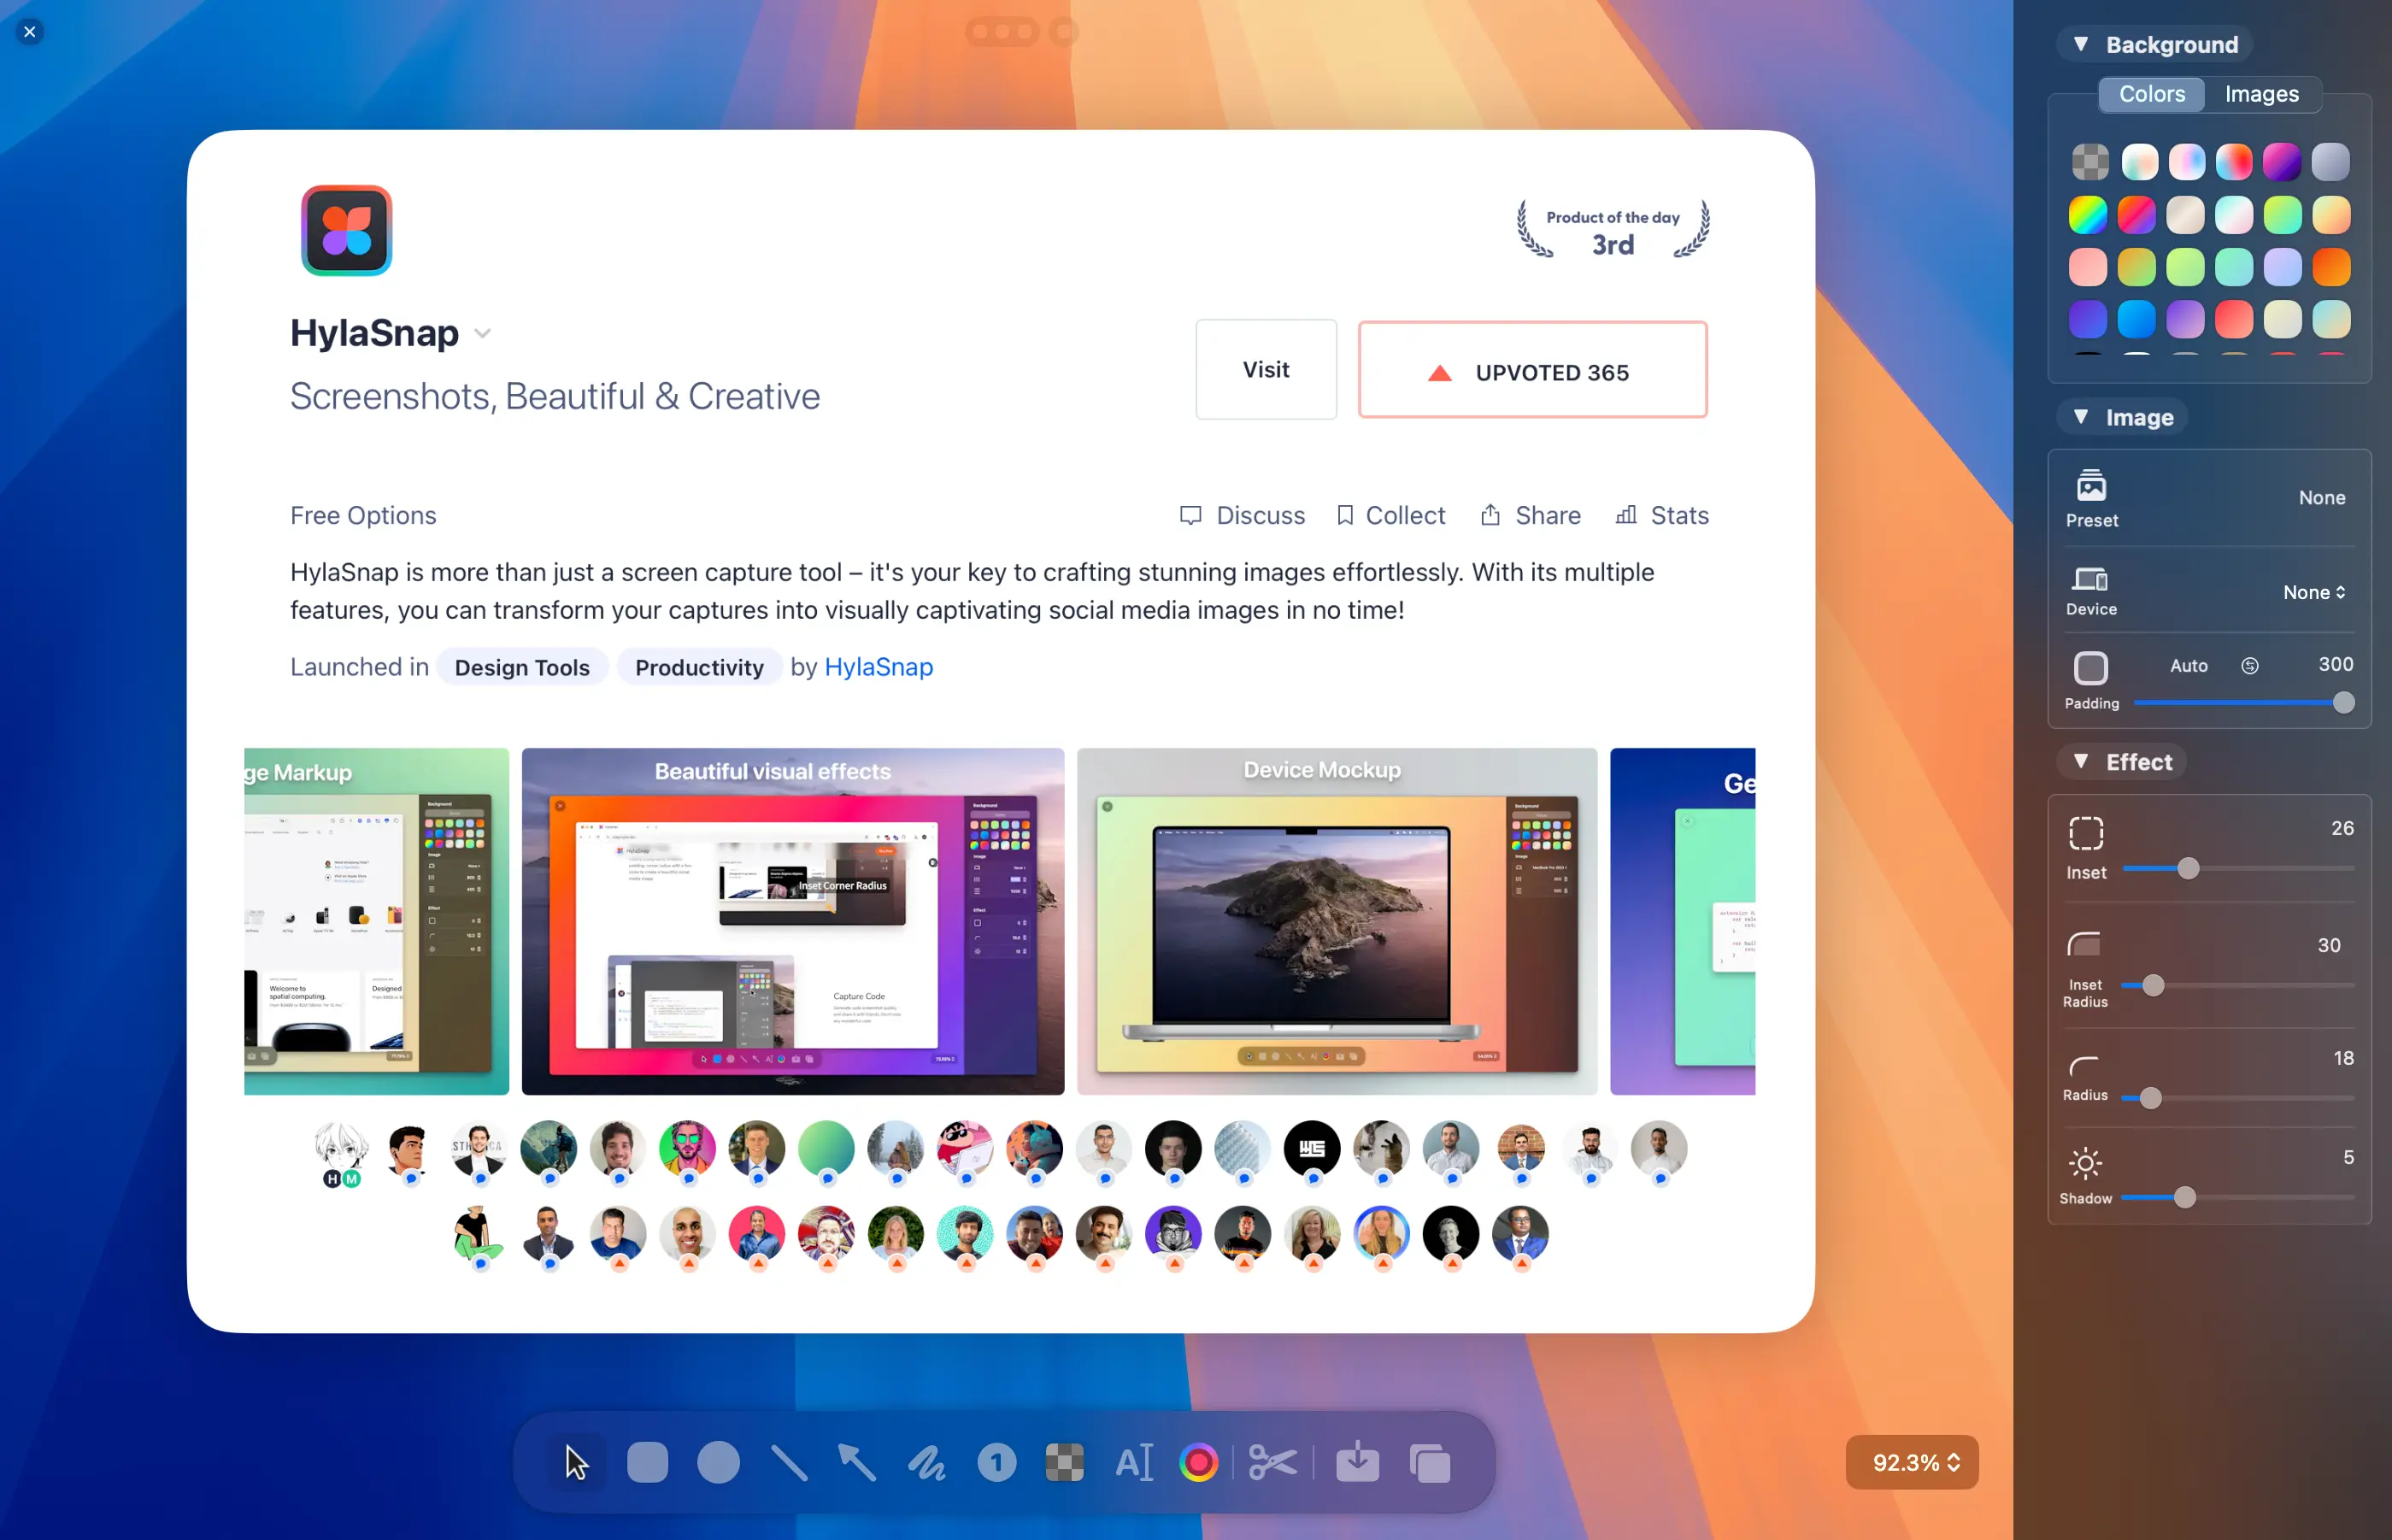Select the arrow drawing tool
The height and width of the screenshot is (1540, 2392).
[857, 1462]
